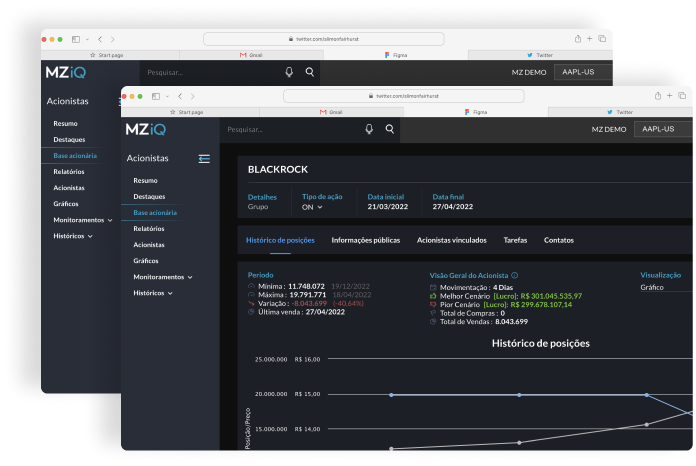Viewport: 696px width, 466px height.
Task: Click the clock icon beside Última venda
Action: click(251, 312)
